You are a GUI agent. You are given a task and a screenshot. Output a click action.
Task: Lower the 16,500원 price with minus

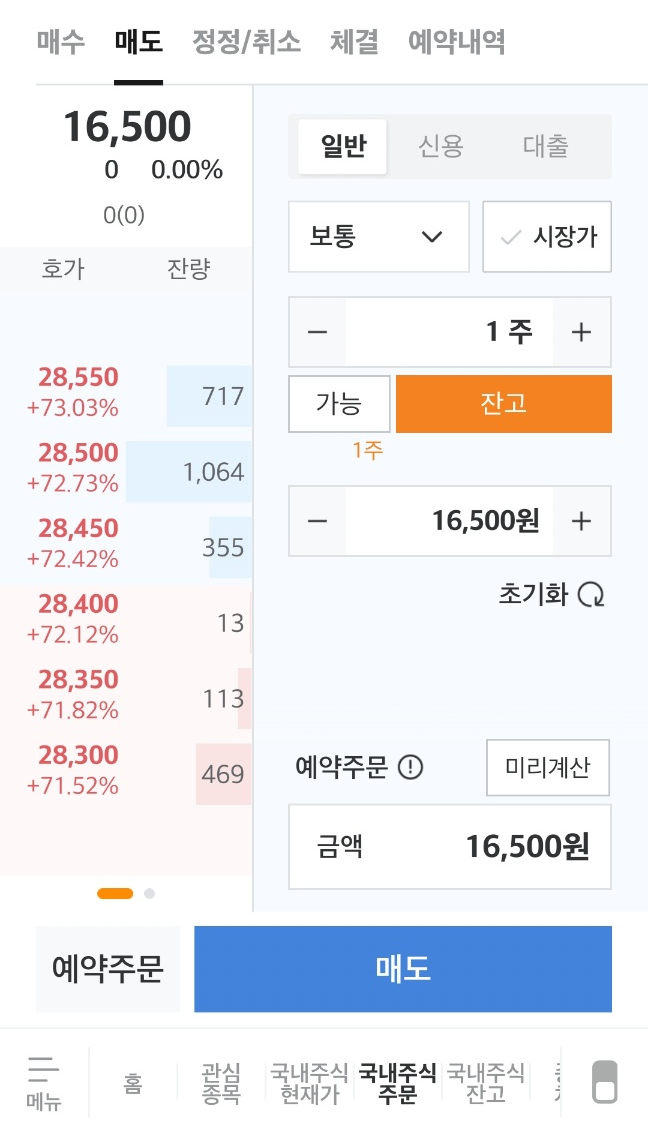coord(318,521)
